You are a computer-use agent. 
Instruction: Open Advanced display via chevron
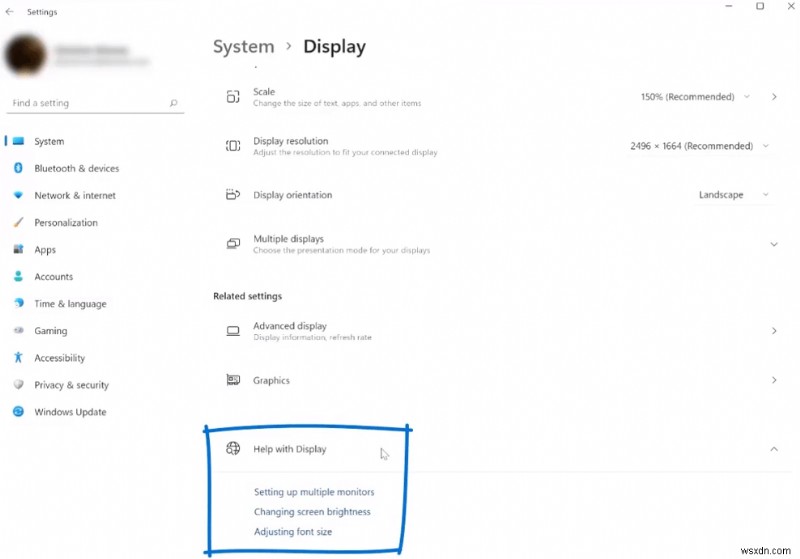[x=774, y=331]
